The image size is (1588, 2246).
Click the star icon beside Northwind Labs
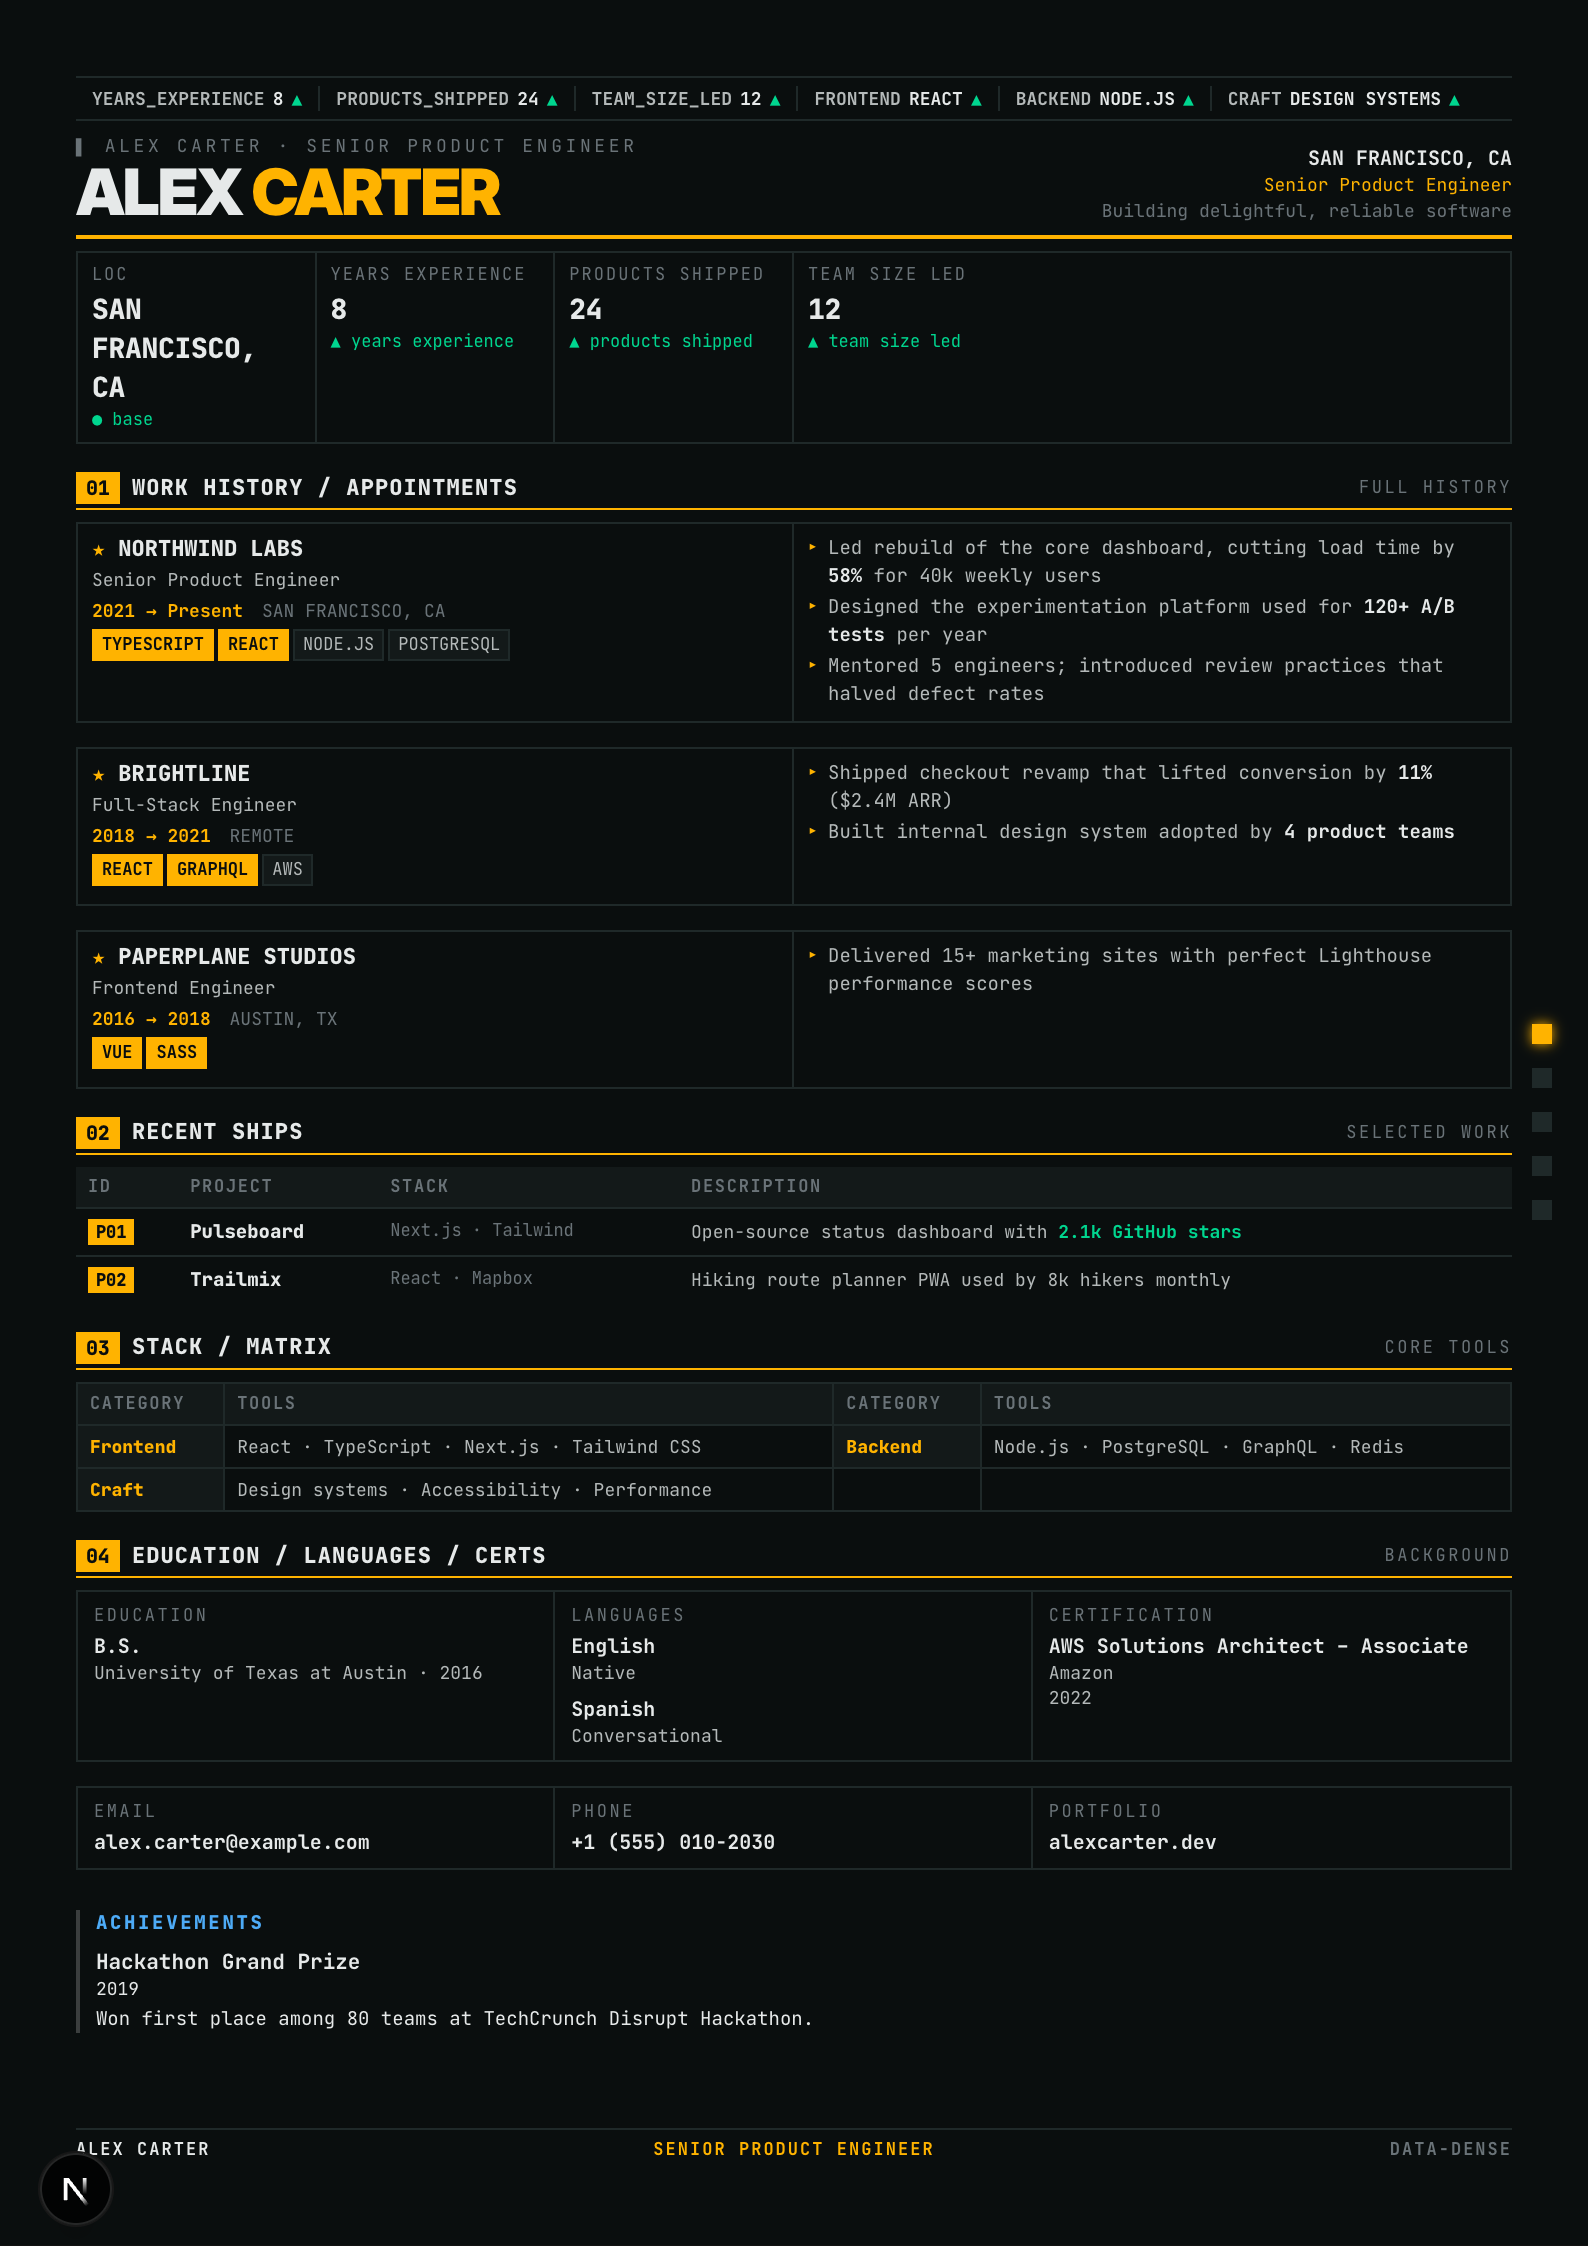(99, 550)
